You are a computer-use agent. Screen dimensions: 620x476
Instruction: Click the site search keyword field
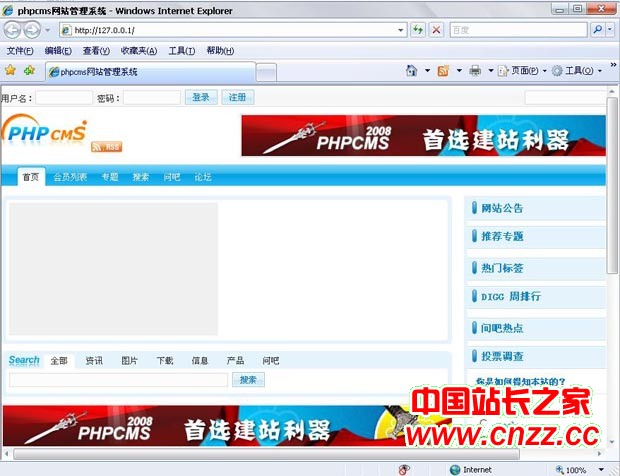click(x=119, y=380)
